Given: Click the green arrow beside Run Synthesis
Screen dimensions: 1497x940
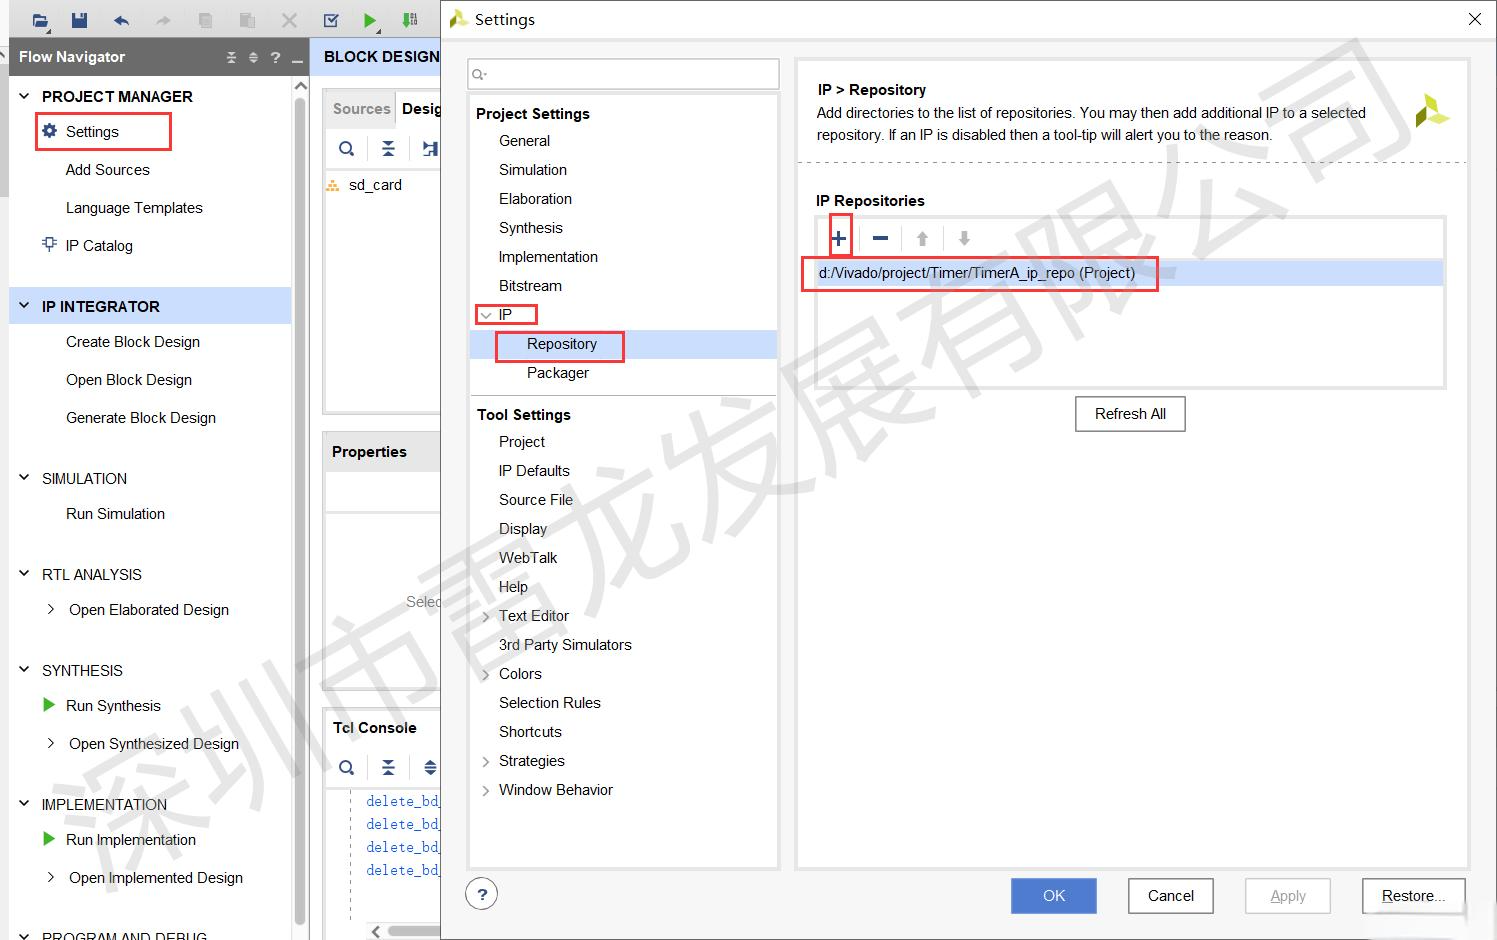Looking at the screenshot, I should click(49, 705).
